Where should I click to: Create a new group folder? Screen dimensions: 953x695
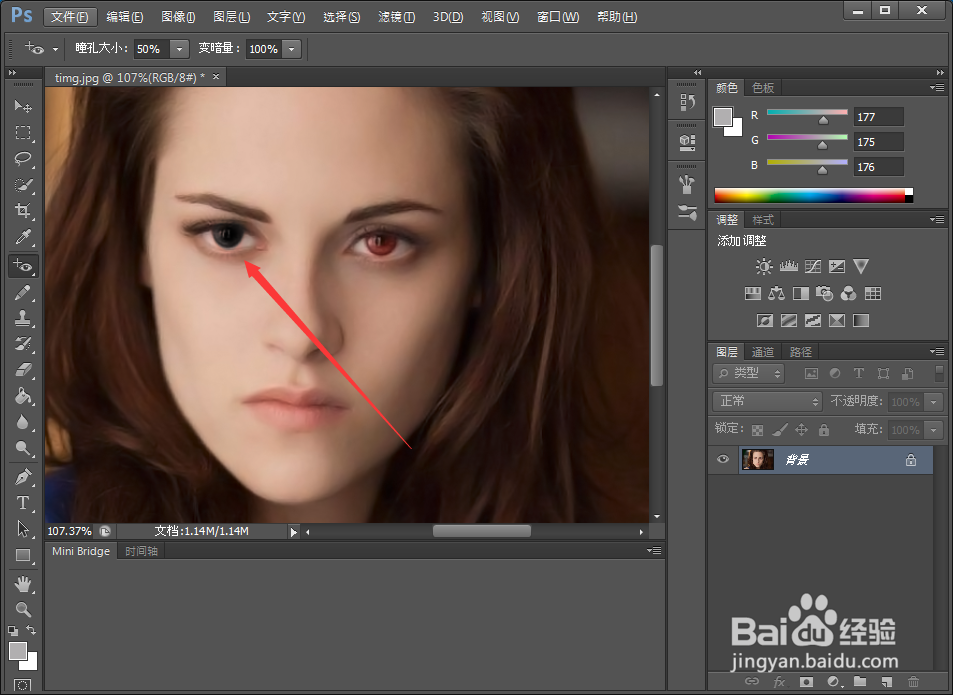[859, 682]
